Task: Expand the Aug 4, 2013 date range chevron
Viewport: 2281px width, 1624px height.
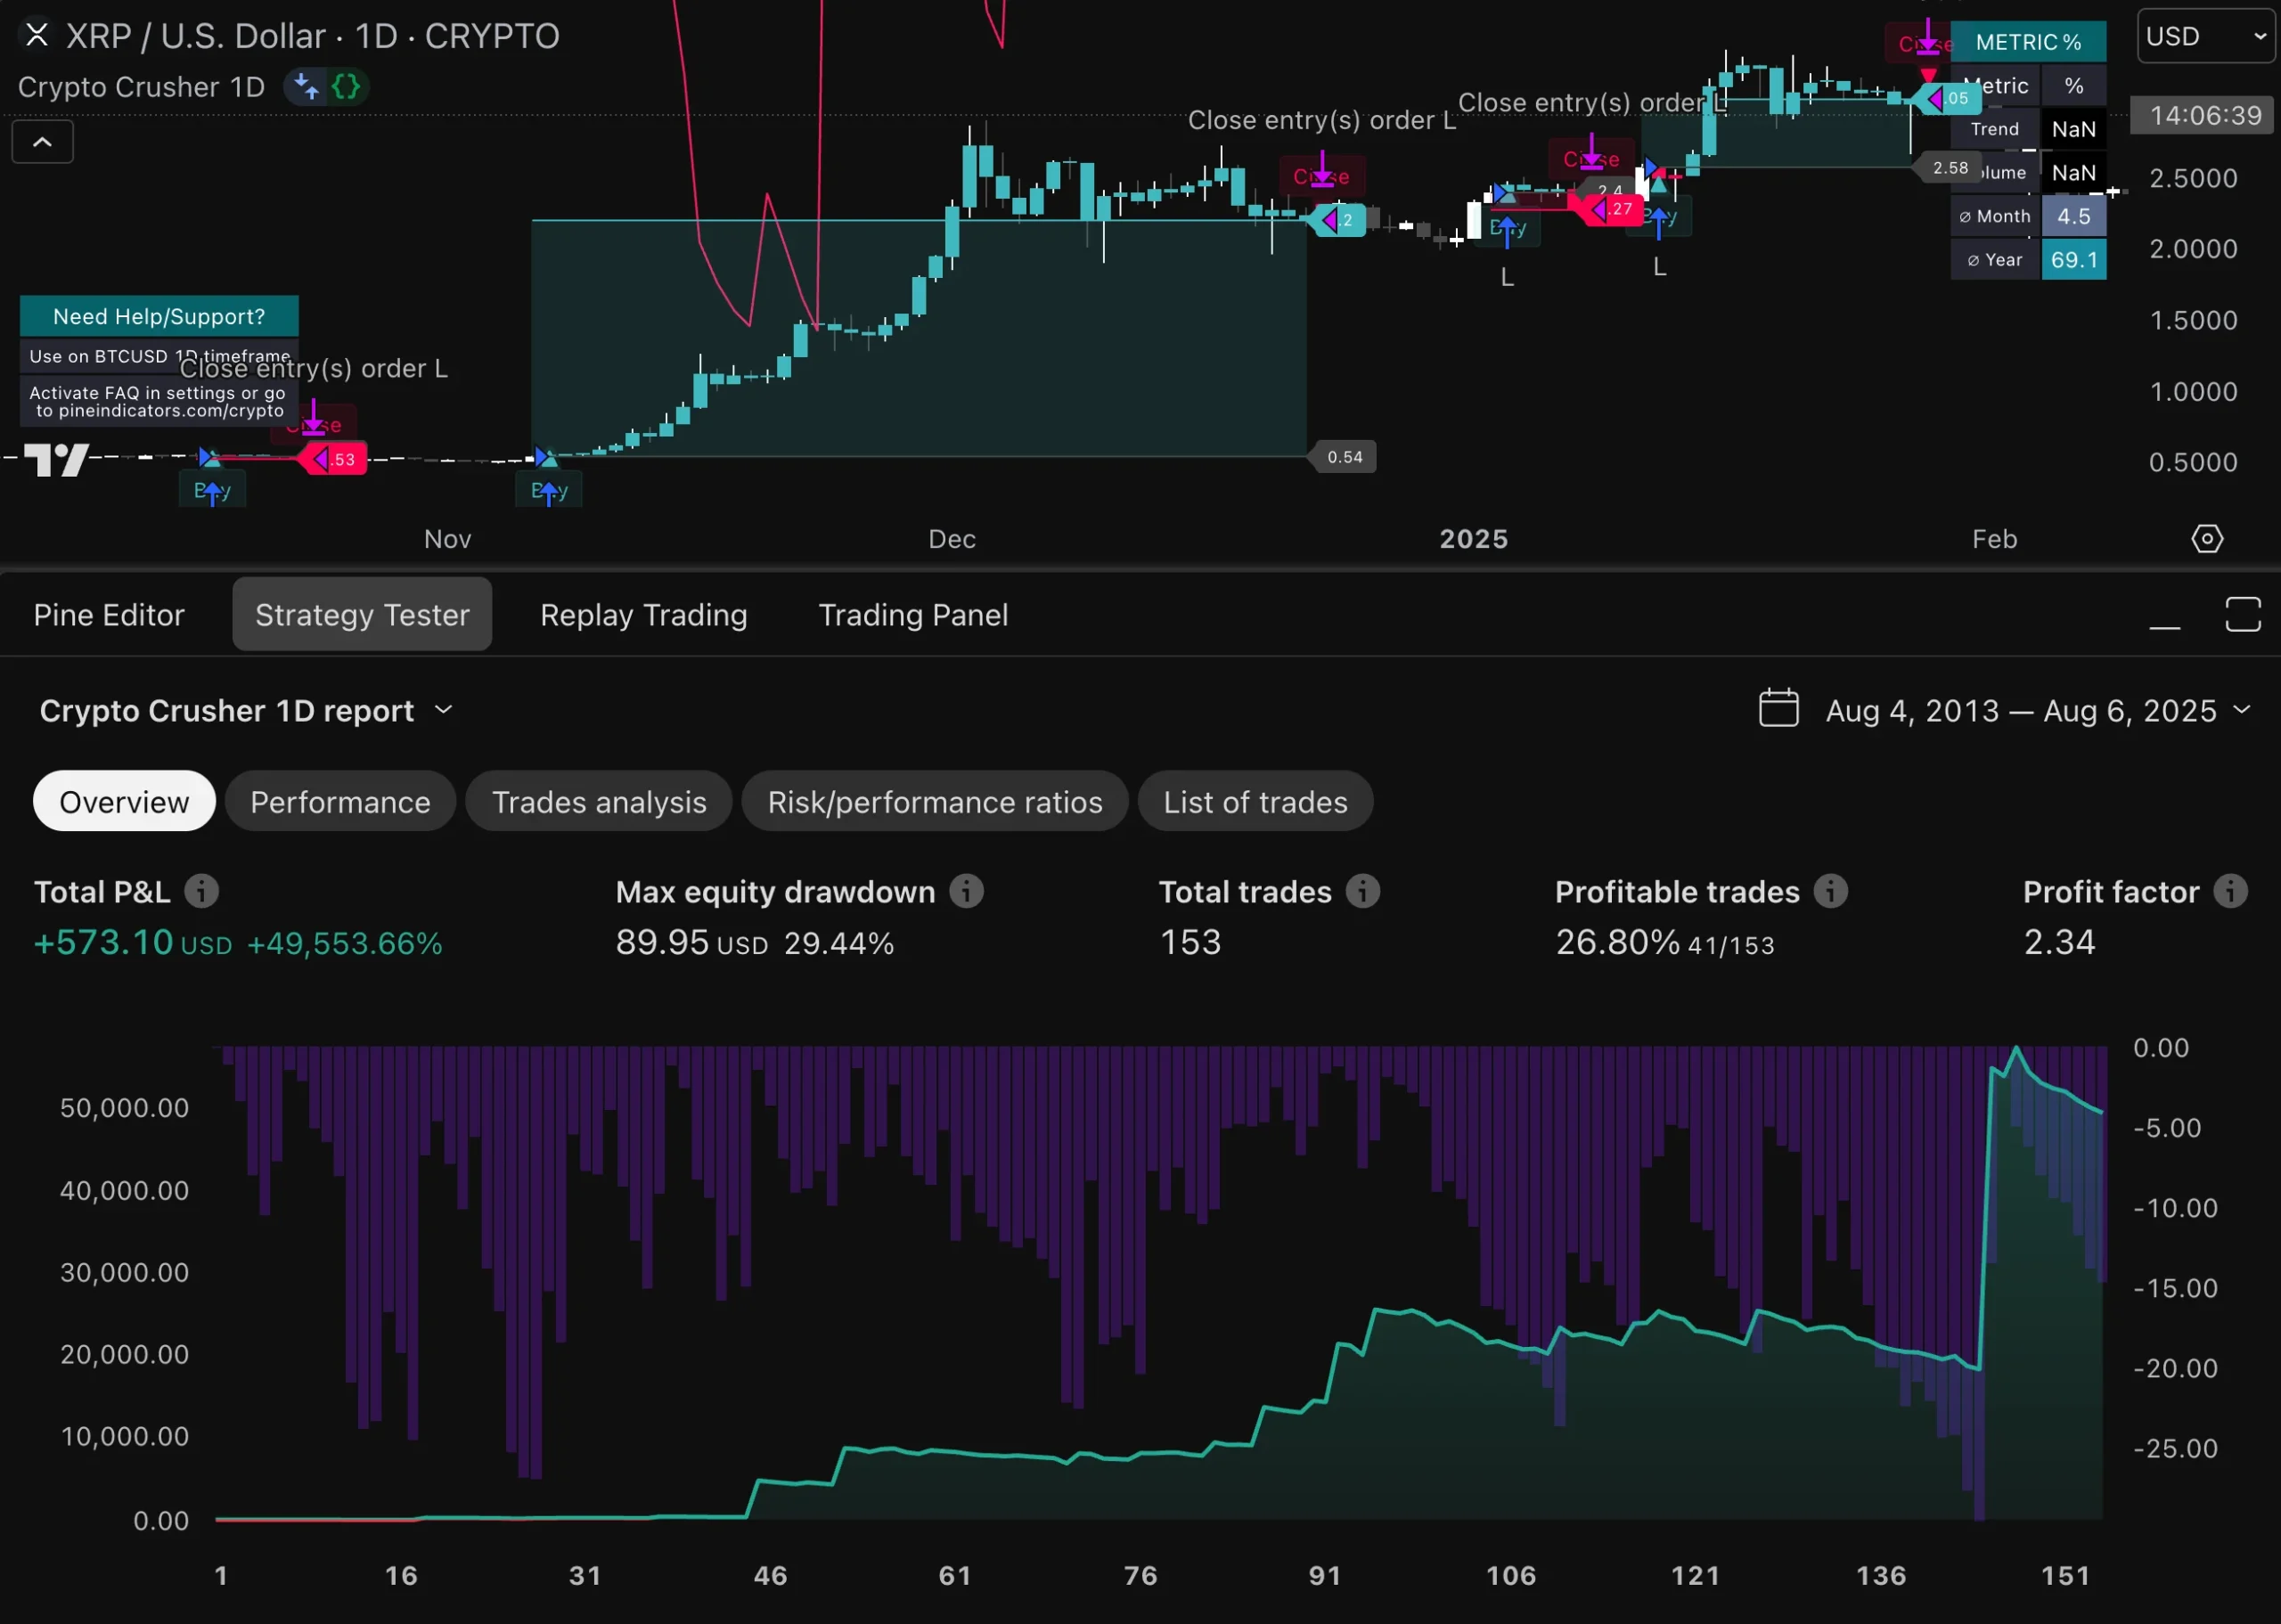Action: [2242, 709]
